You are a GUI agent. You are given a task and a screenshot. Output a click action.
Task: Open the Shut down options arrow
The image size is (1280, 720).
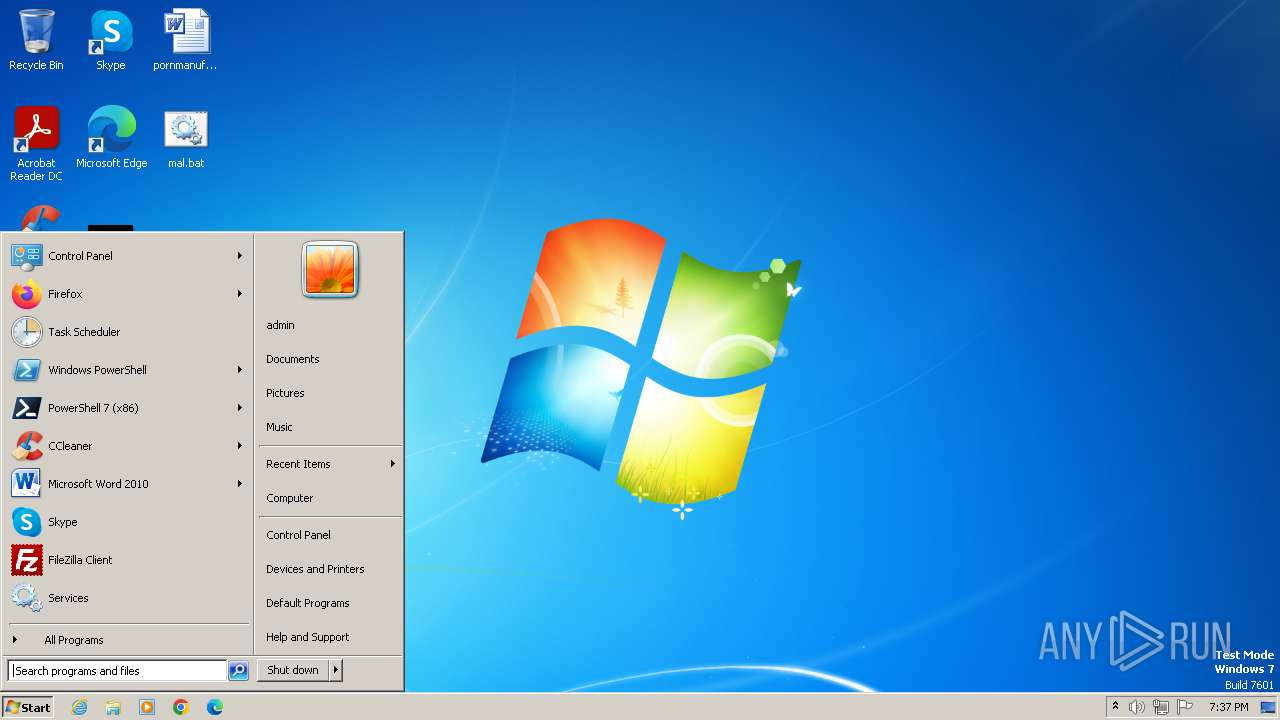pyautogui.click(x=336, y=671)
